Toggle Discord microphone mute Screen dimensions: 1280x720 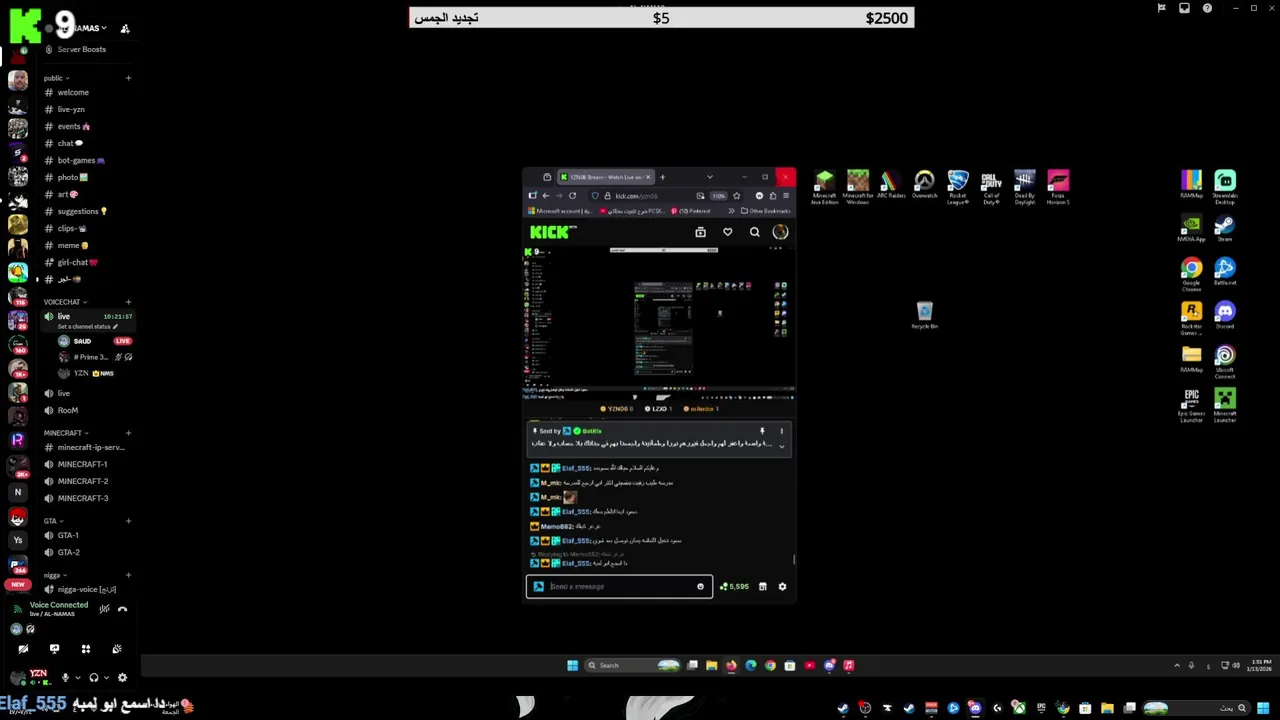click(x=65, y=678)
